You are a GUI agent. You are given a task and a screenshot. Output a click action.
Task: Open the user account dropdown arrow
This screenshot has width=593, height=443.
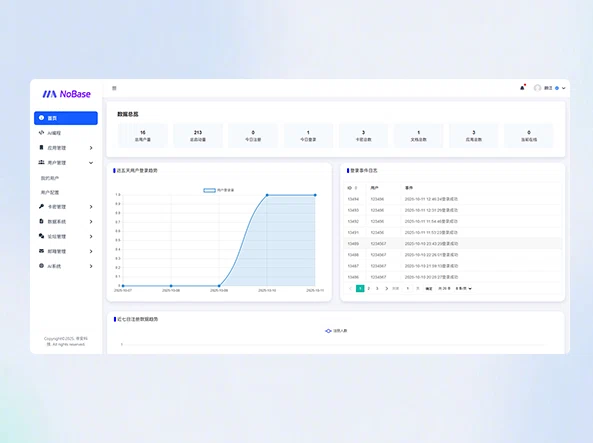(x=564, y=88)
